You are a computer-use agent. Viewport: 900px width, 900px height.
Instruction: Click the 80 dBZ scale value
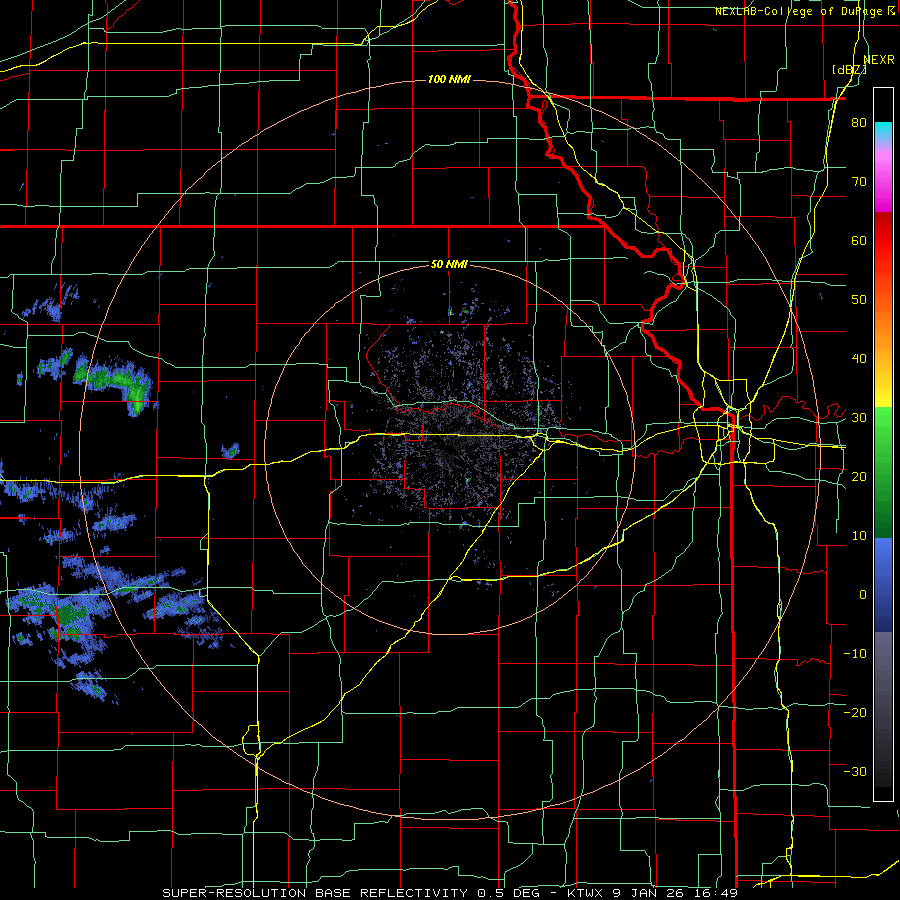[x=859, y=123]
